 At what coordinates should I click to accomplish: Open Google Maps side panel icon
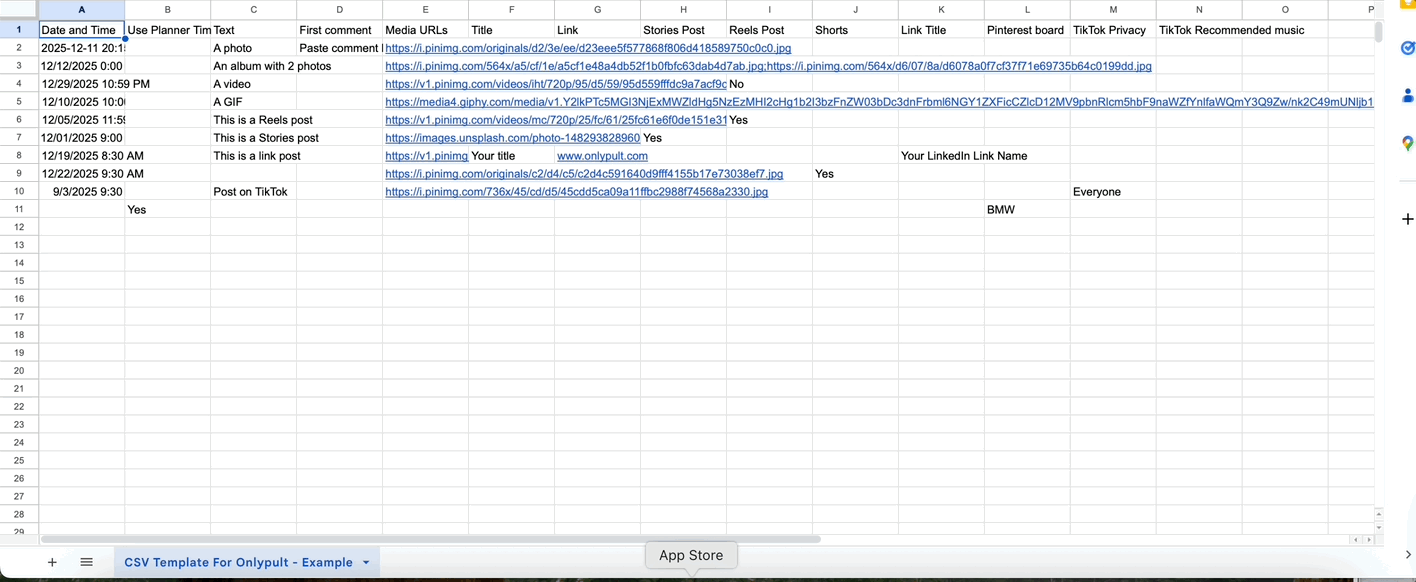pos(1408,144)
